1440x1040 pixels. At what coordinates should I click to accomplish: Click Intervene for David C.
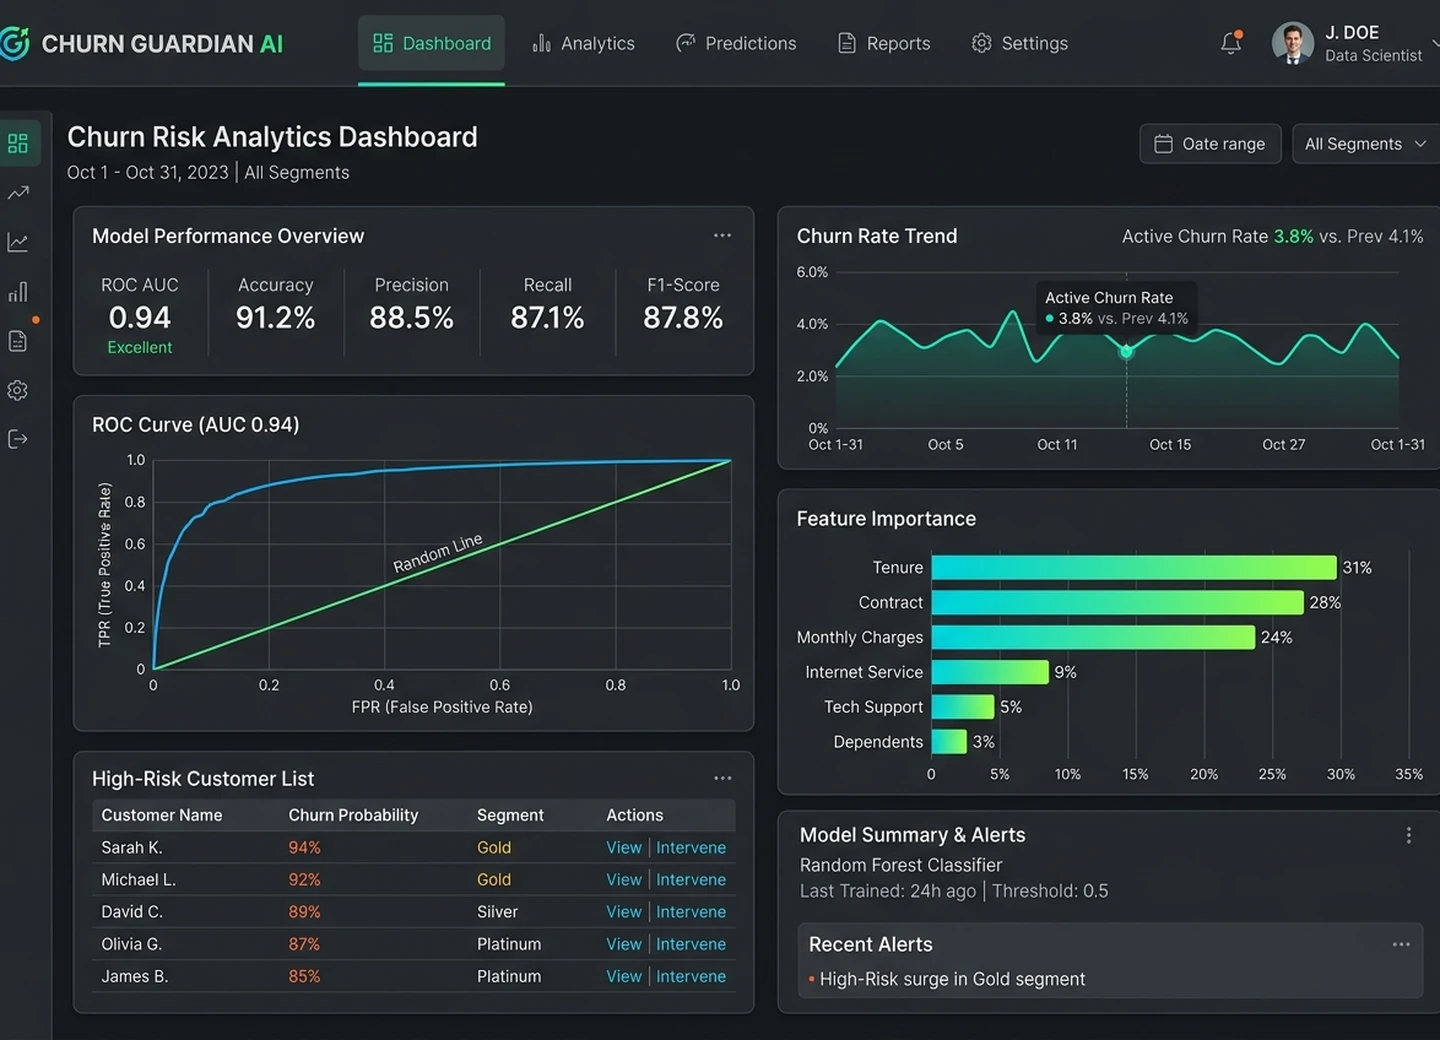click(691, 912)
